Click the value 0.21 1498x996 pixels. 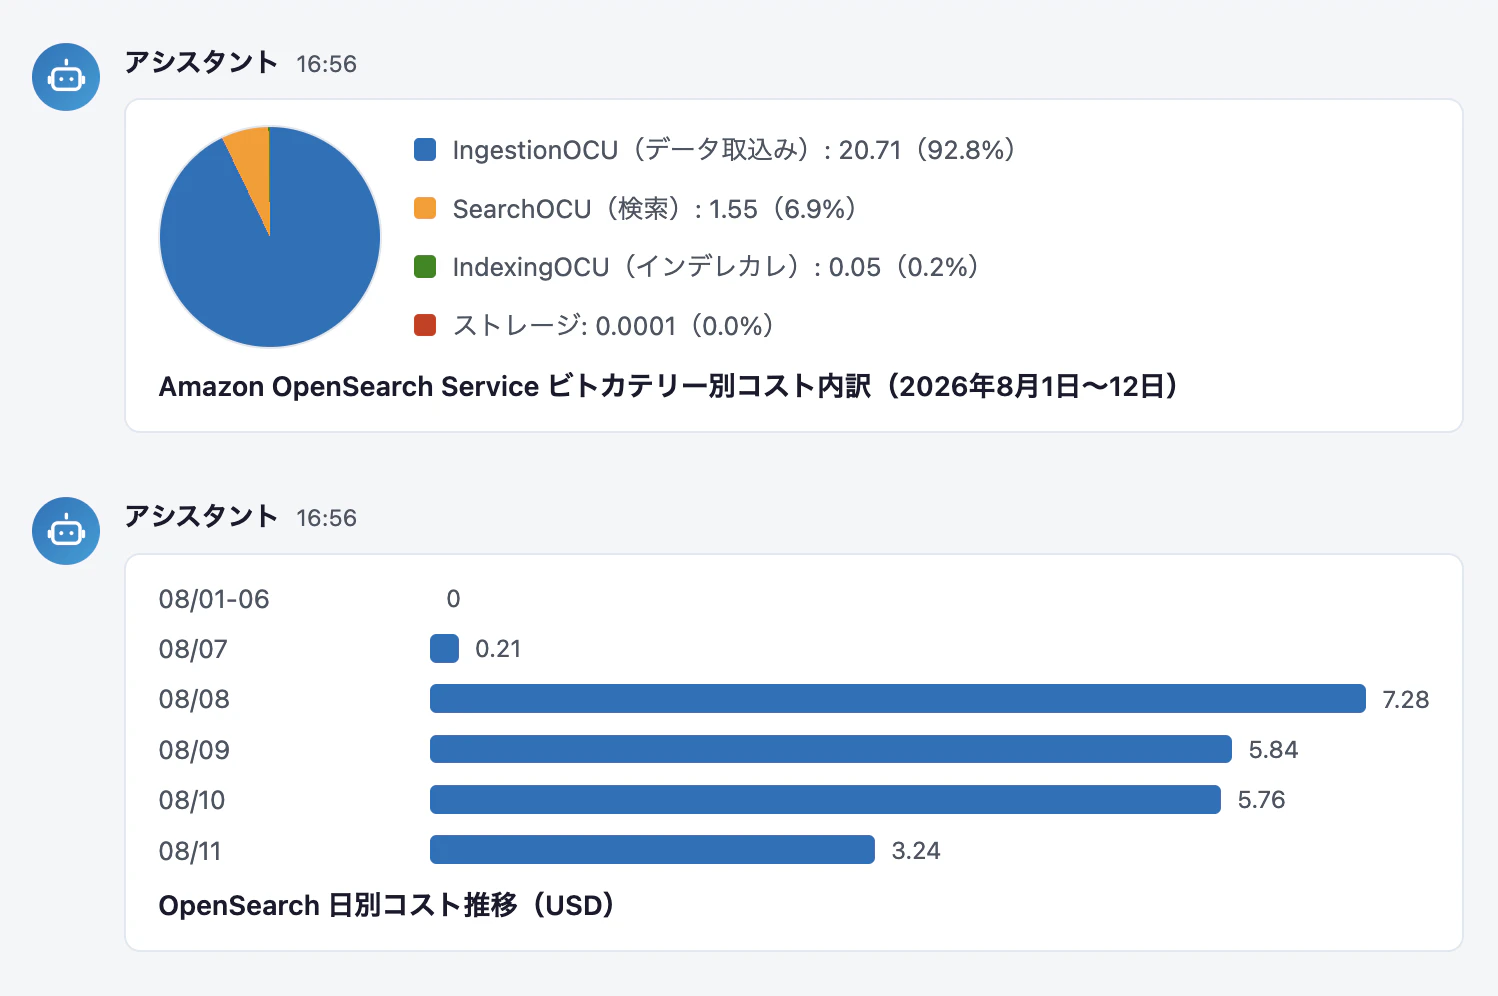(x=498, y=649)
